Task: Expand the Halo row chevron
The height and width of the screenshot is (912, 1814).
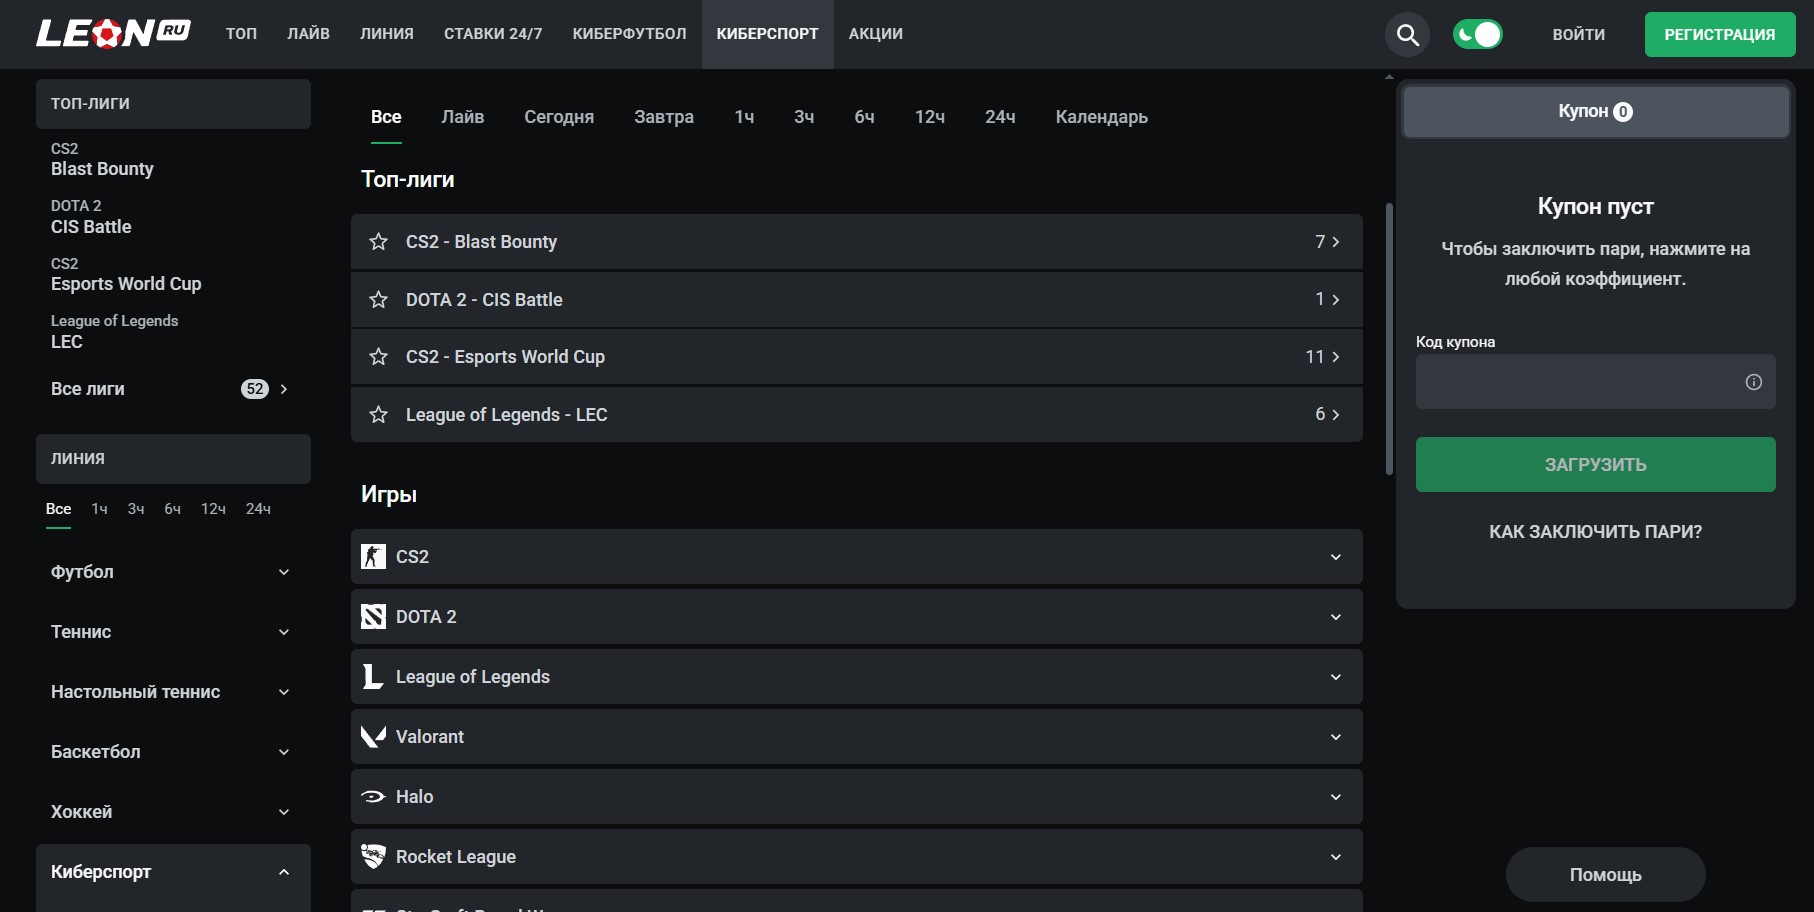Action: coord(1336,797)
